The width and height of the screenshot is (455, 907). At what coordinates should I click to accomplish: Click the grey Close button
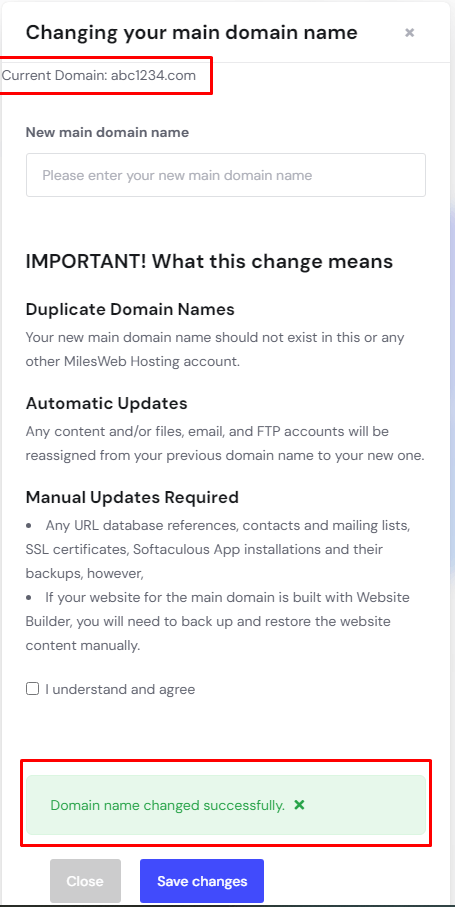[85, 881]
